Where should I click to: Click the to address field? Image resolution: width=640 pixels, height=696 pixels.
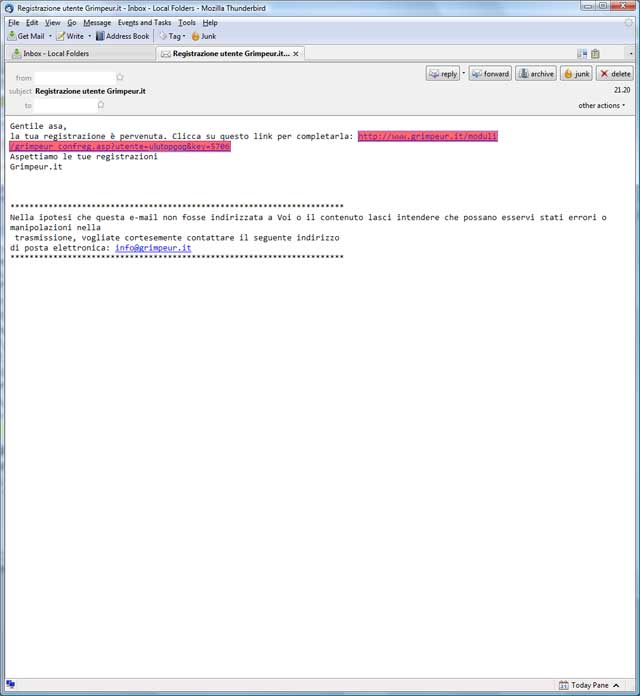coord(65,106)
